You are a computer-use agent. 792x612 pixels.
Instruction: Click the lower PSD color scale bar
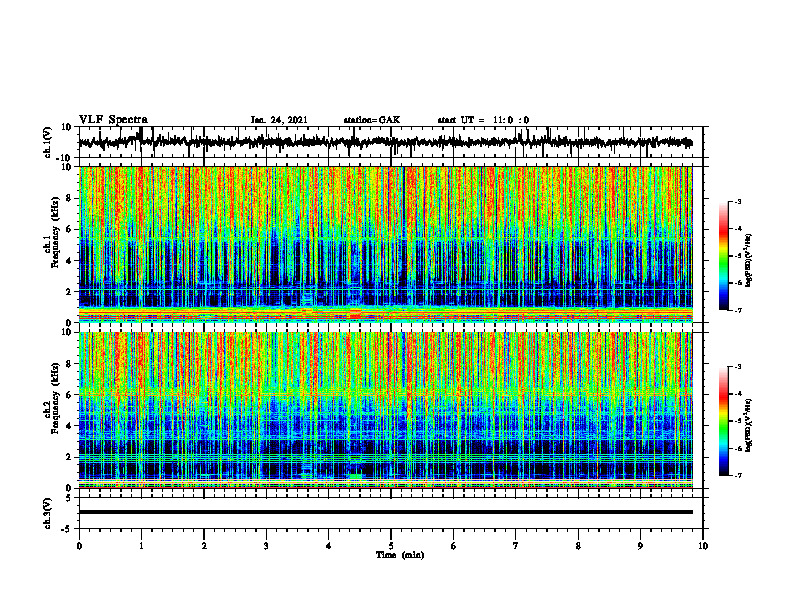(x=723, y=421)
